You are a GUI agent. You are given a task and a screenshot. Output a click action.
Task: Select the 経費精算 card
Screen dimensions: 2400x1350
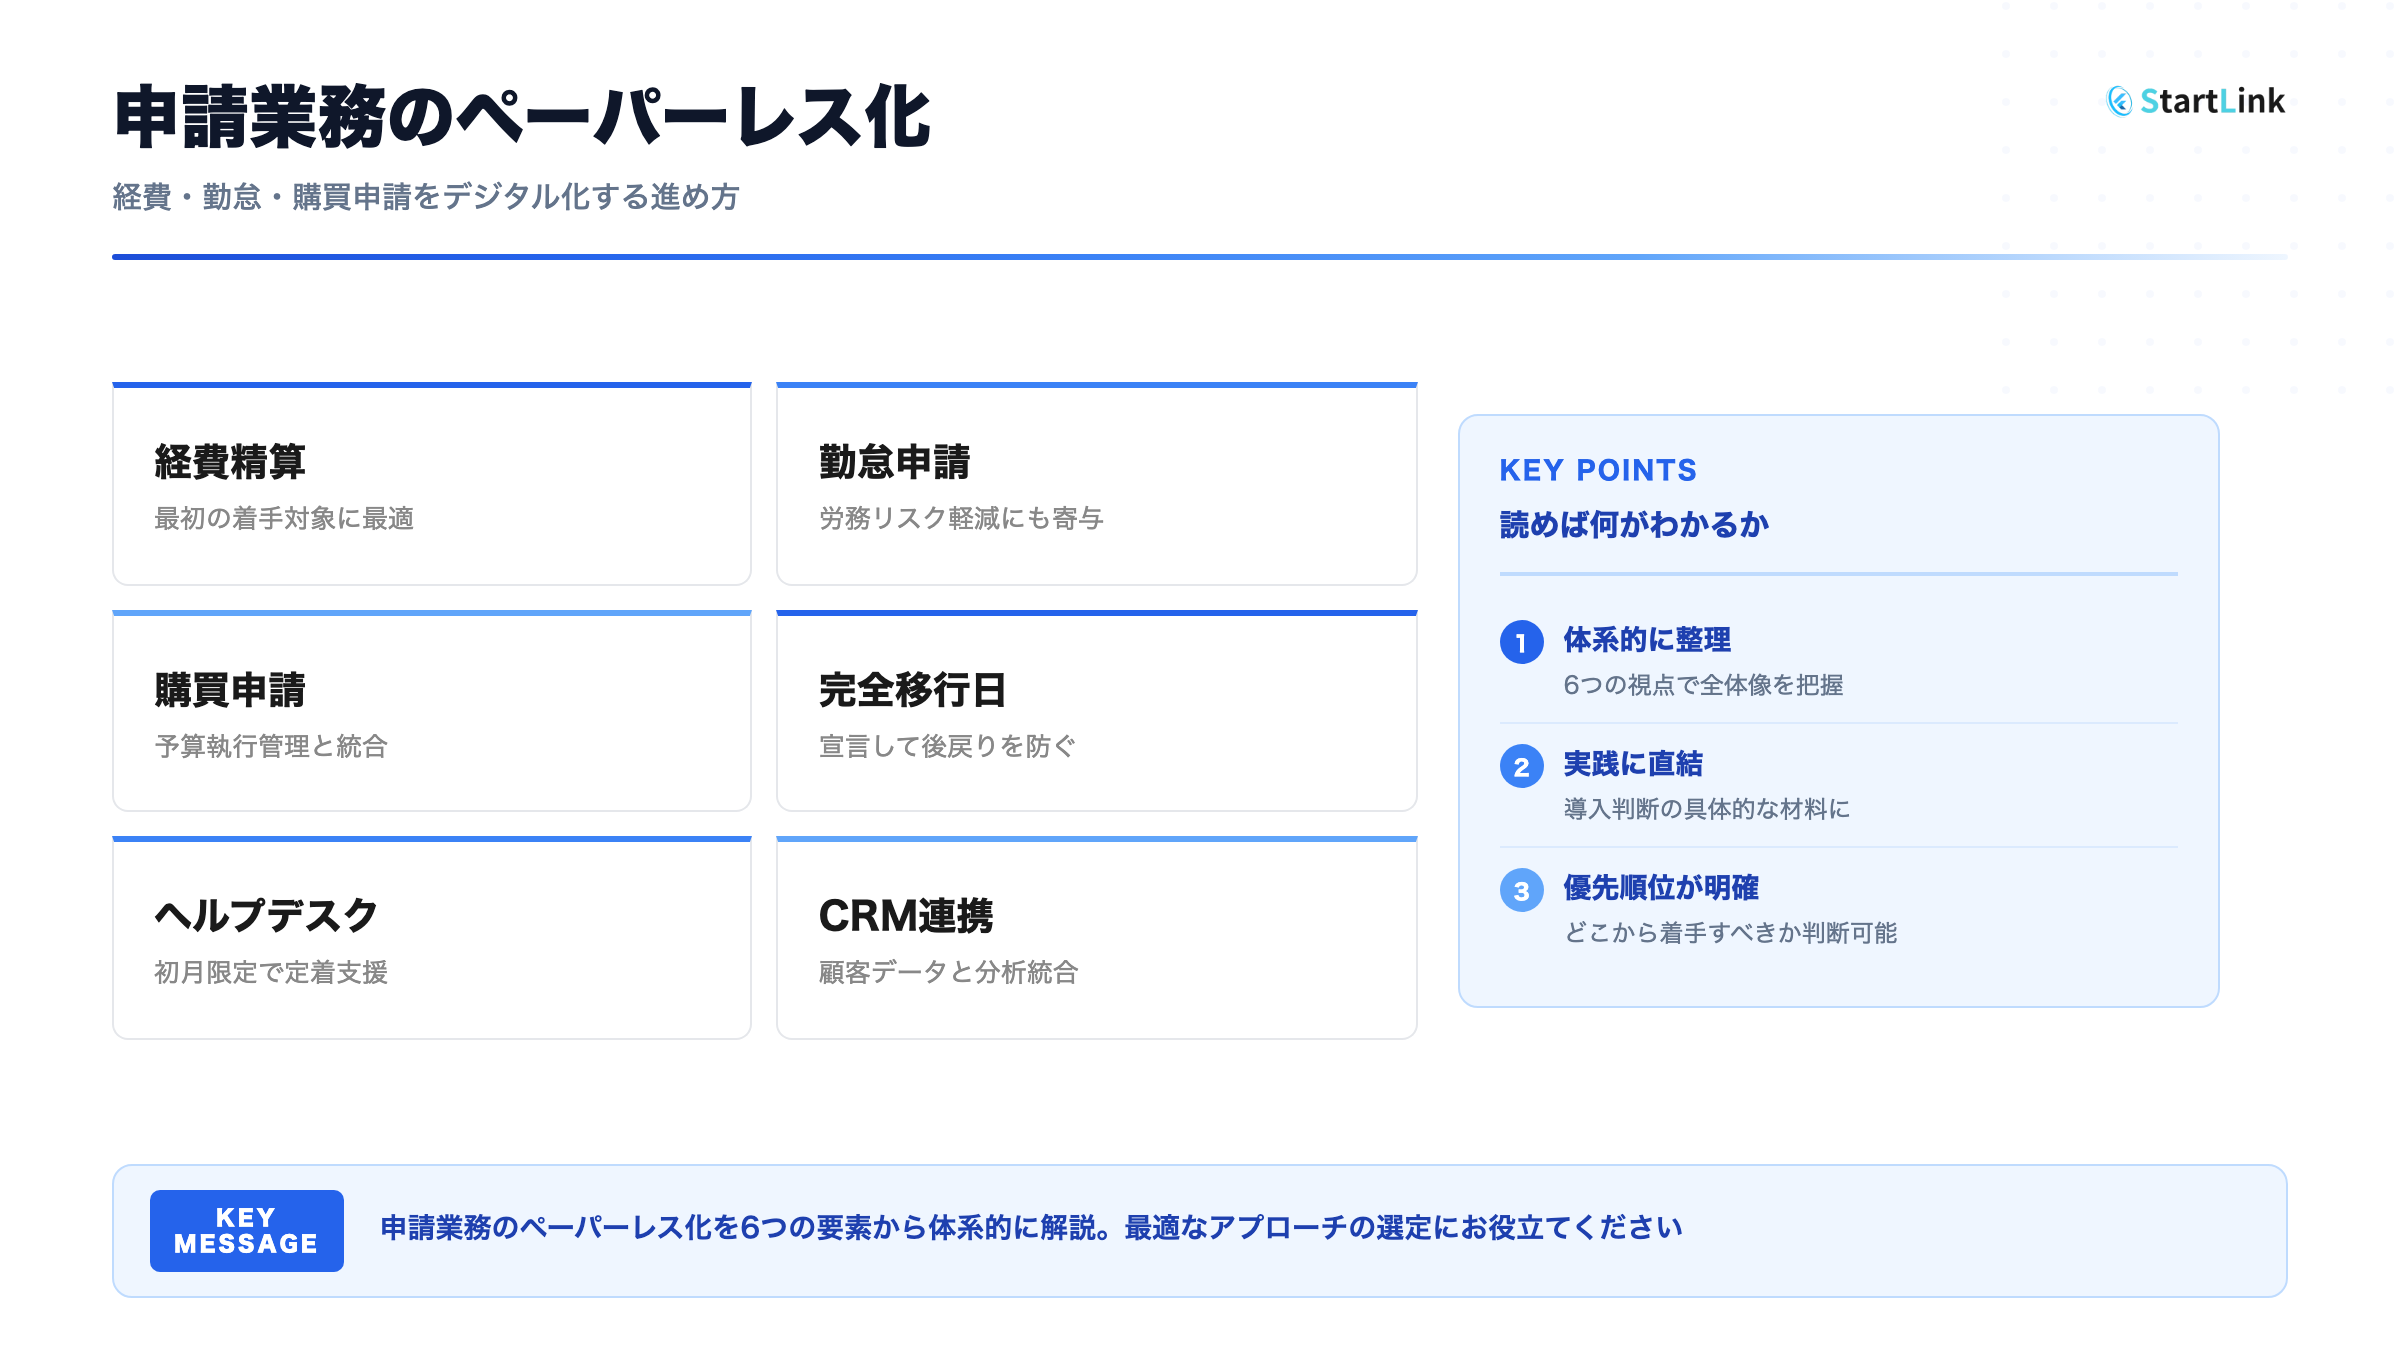[x=431, y=485]
